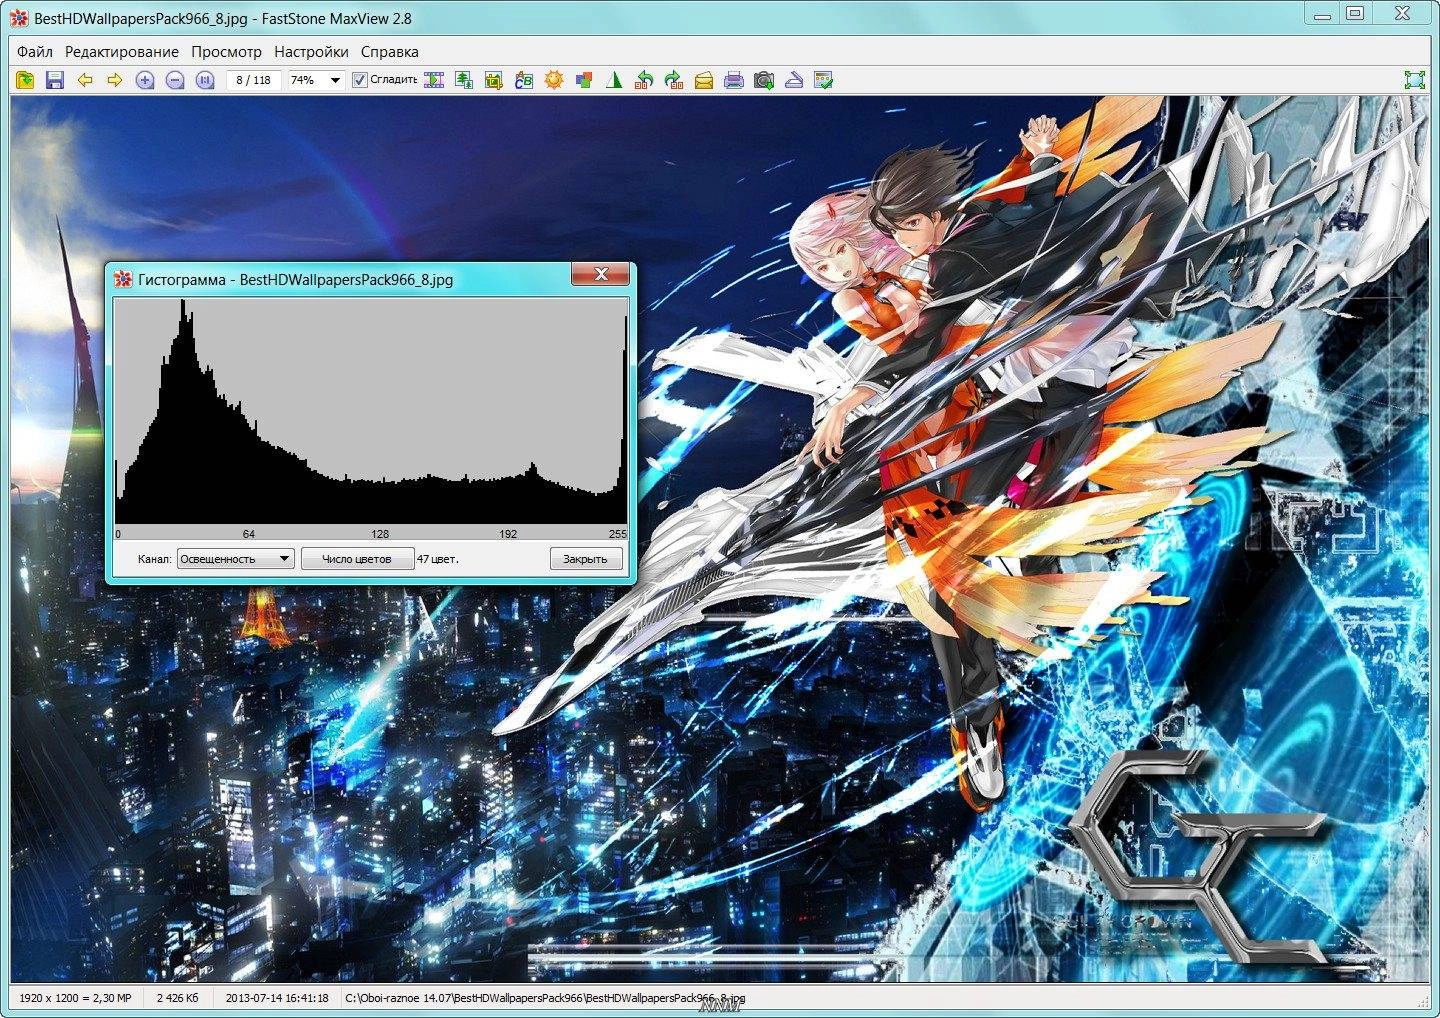Rotate image left icon
Viewport: 1440px width, 1018px height.
click(644, 80)
